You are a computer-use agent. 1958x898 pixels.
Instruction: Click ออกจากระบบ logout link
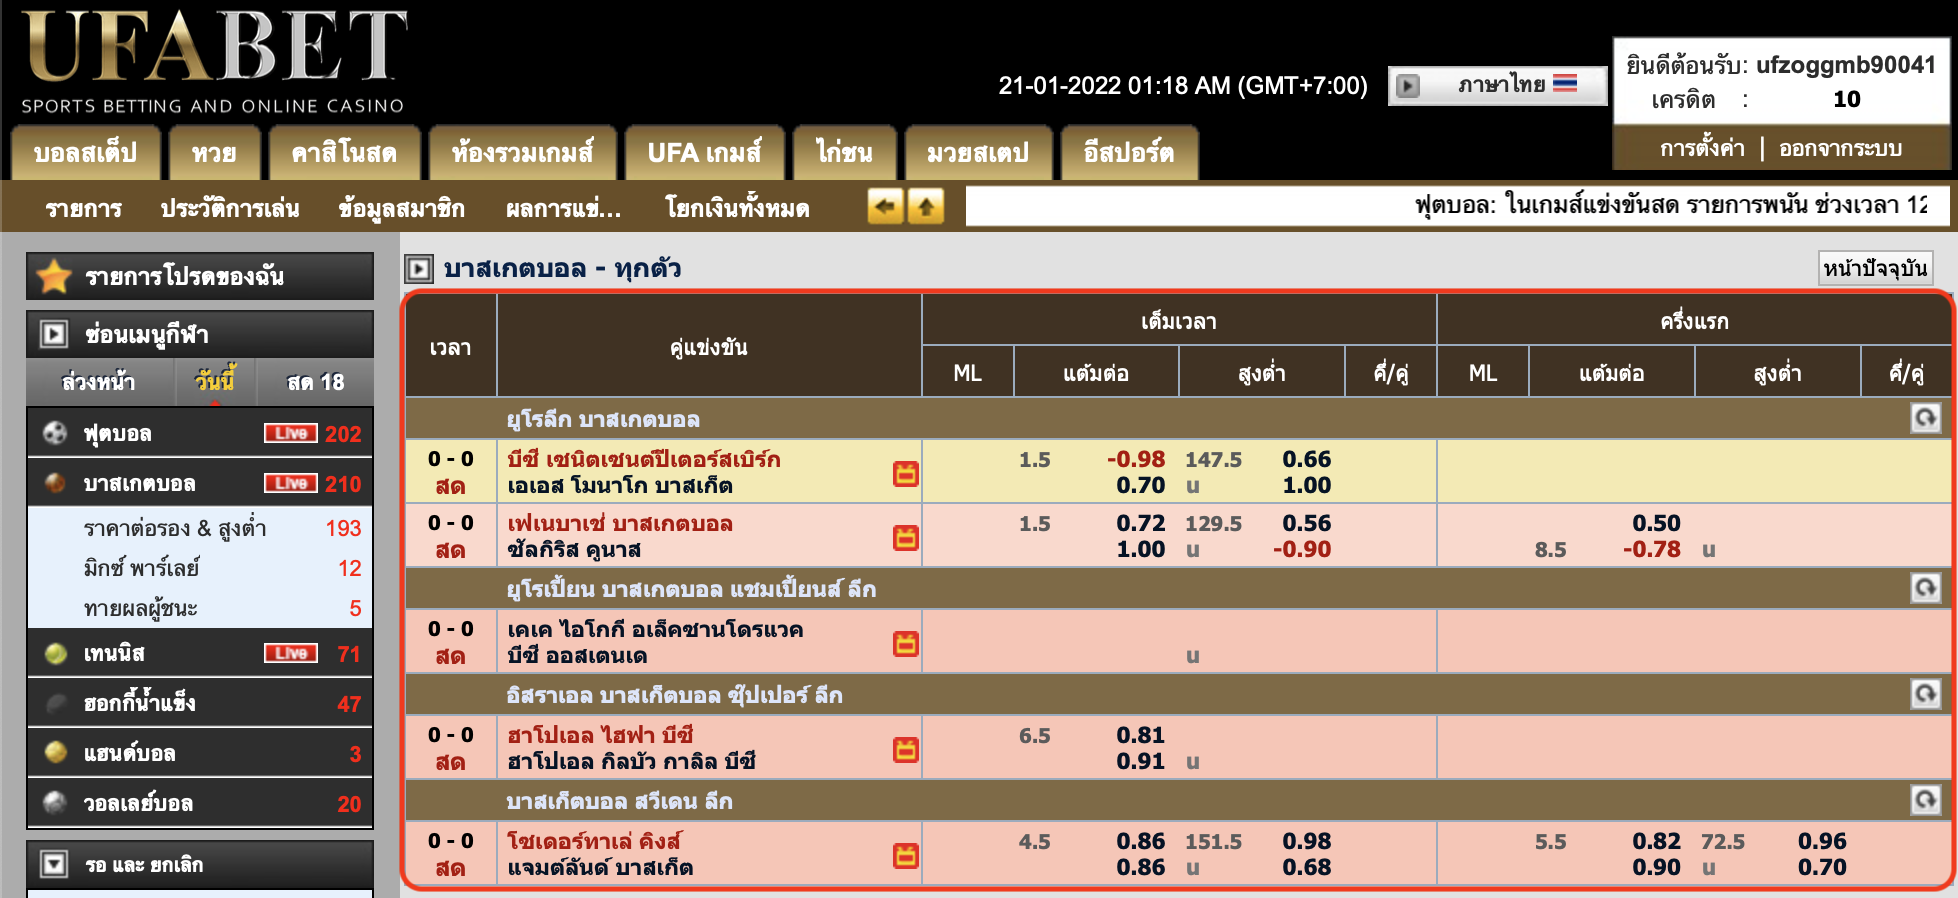point(1840,148)
